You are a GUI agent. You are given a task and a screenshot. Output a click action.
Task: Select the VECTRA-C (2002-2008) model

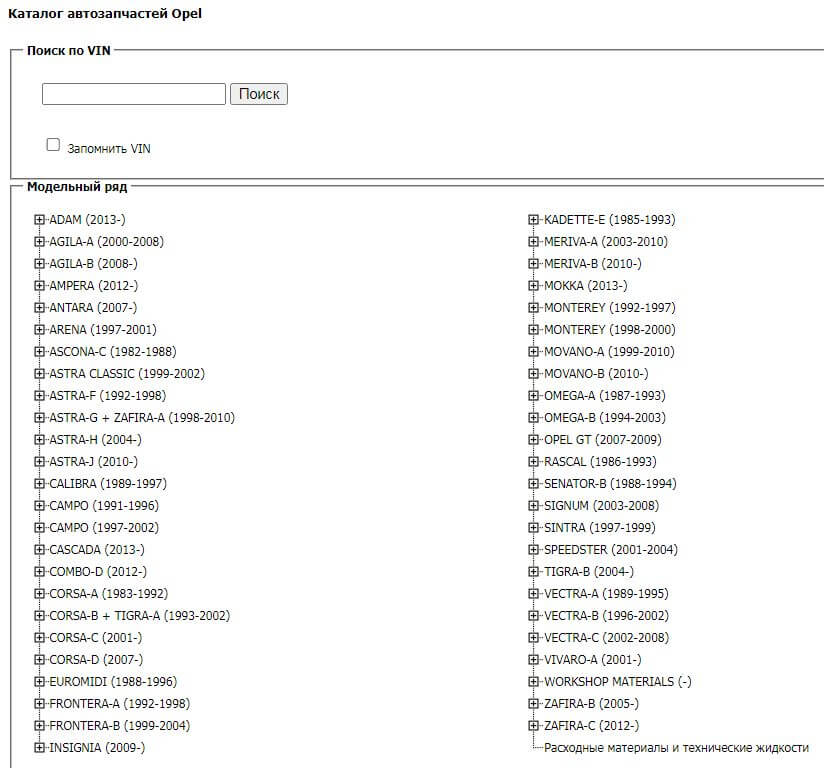tap(606, 638)
